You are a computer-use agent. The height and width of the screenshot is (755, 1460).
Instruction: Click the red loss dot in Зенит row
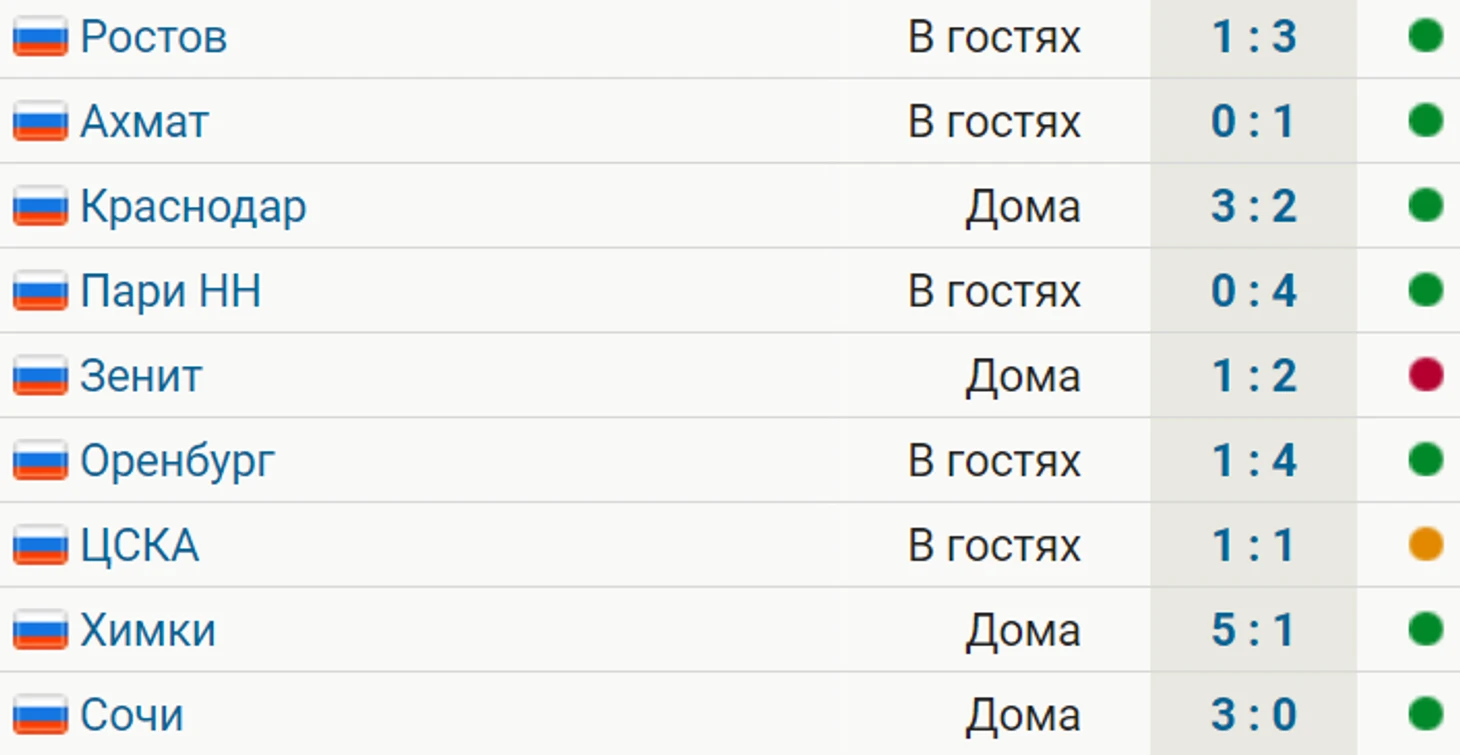1425,375
